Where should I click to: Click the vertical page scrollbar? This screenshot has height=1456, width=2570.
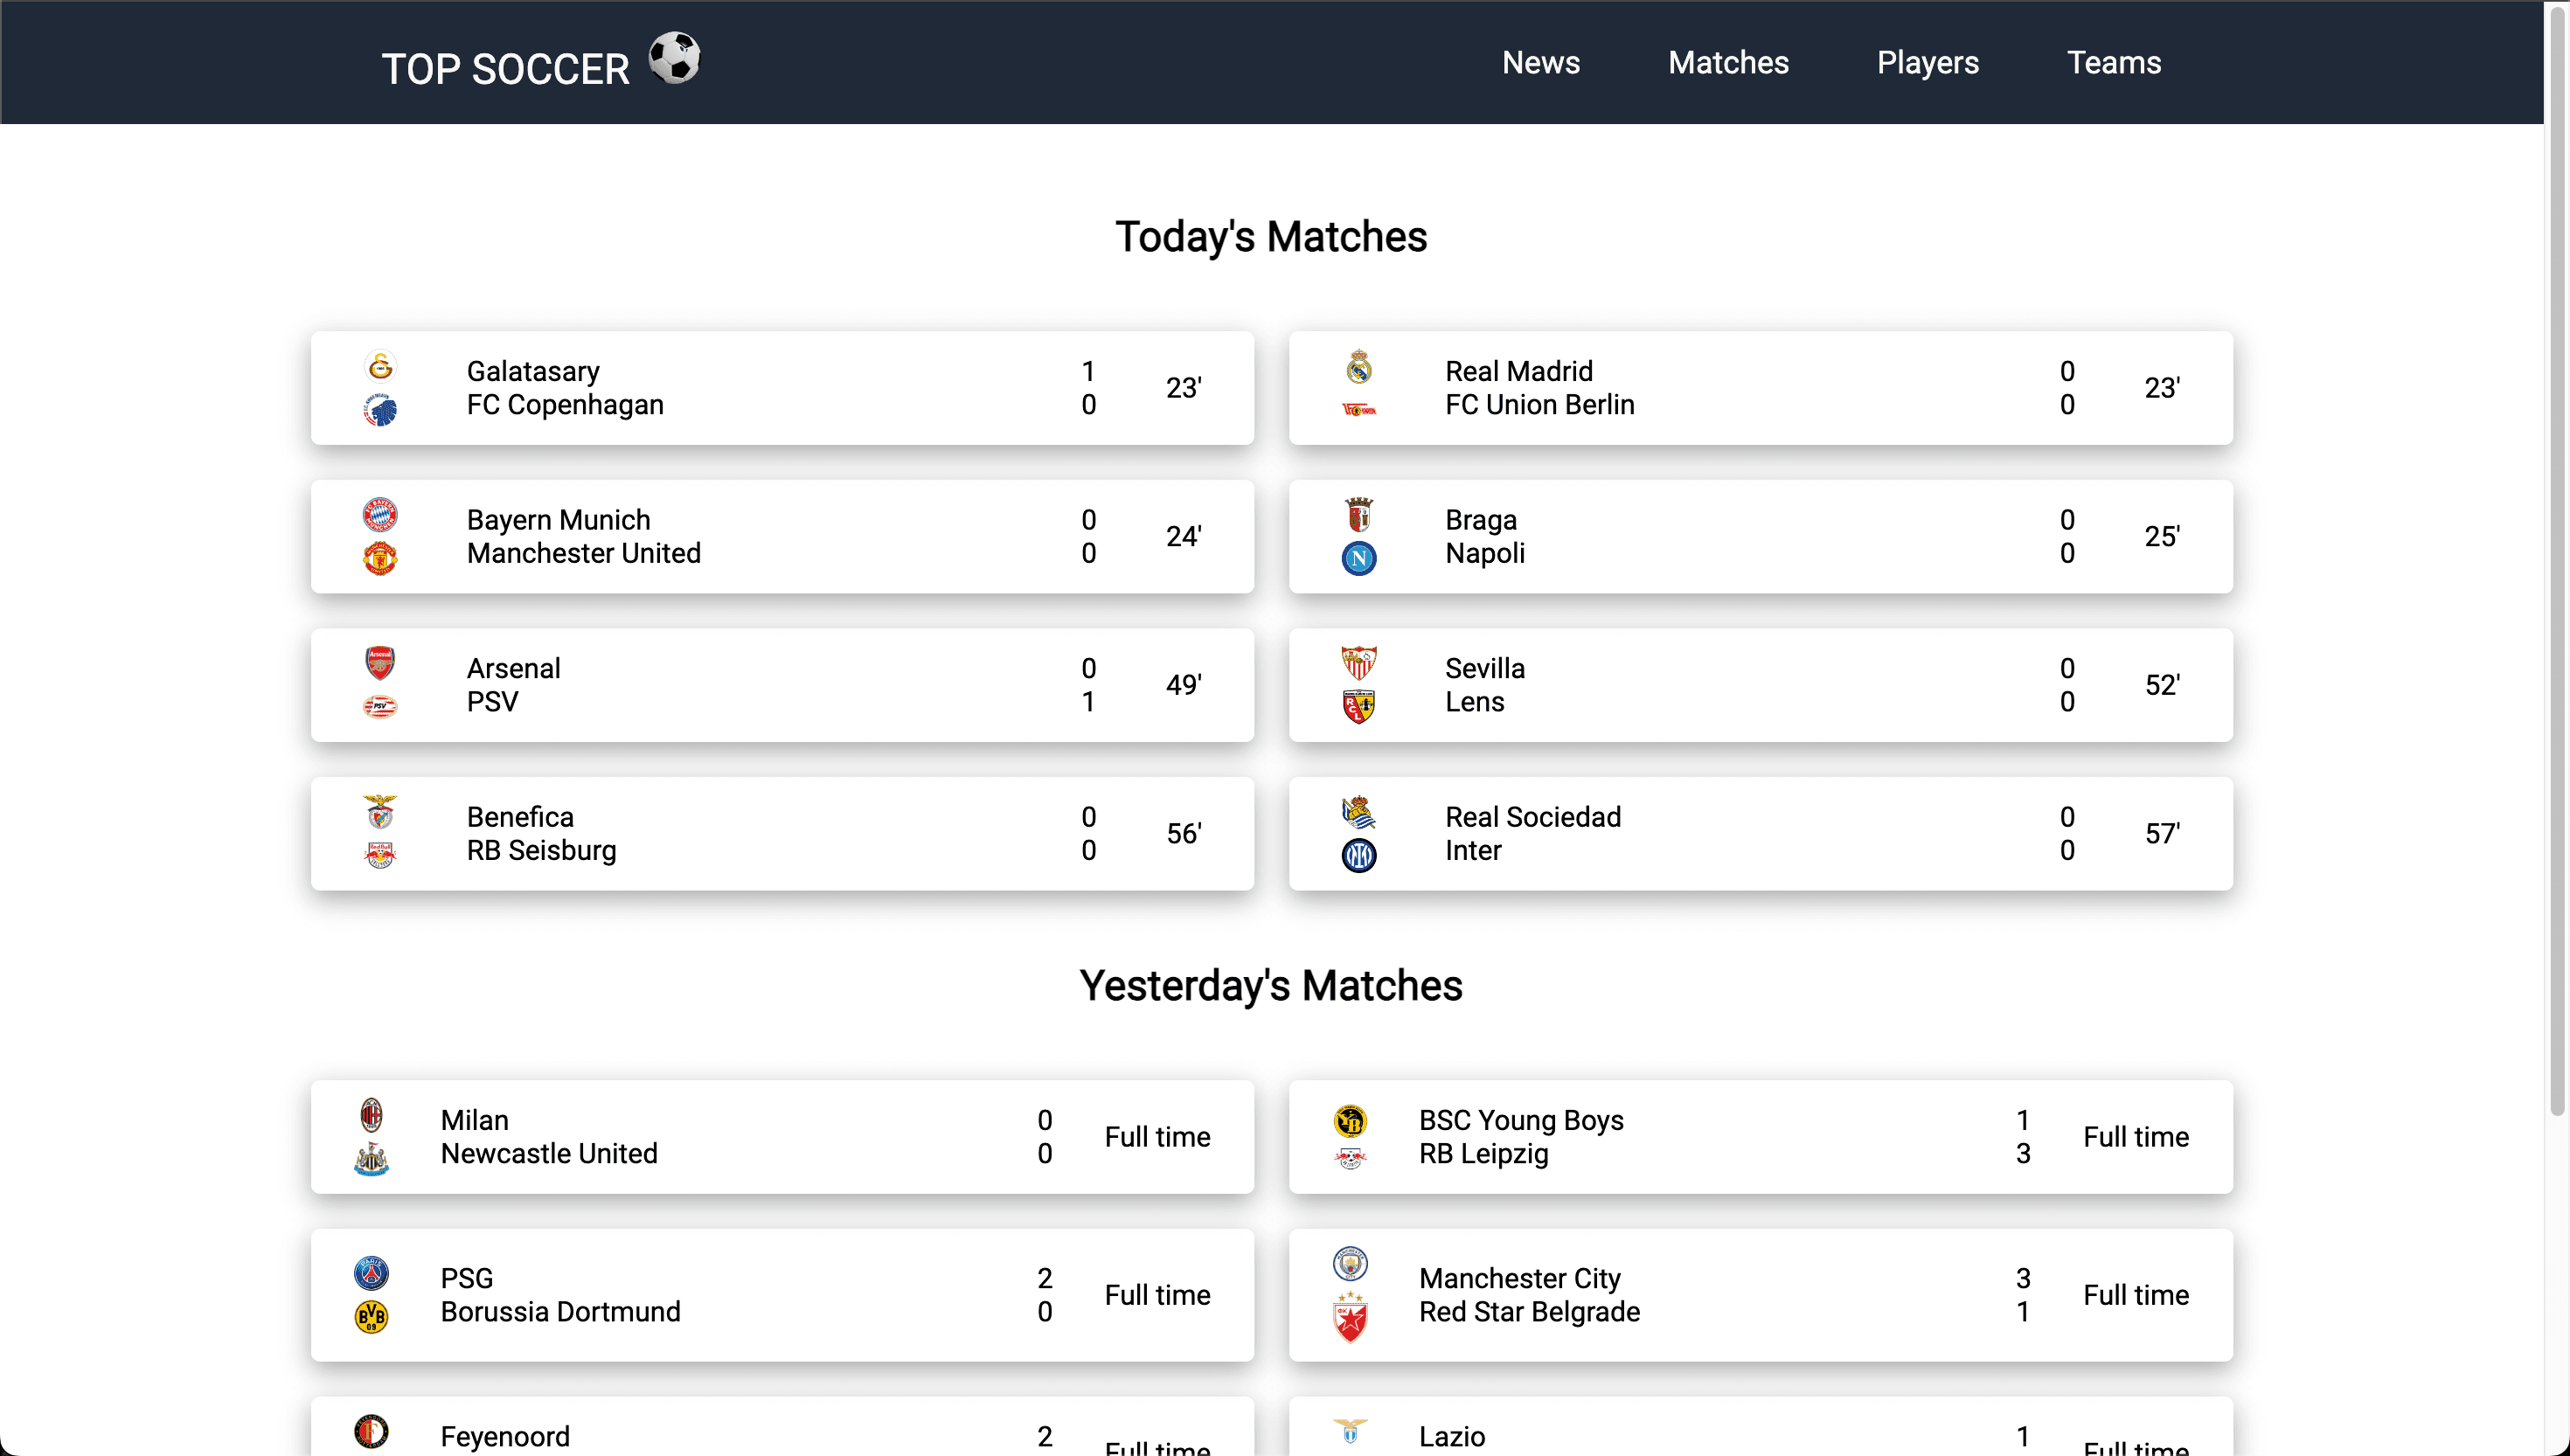(x=2558, y=560)
